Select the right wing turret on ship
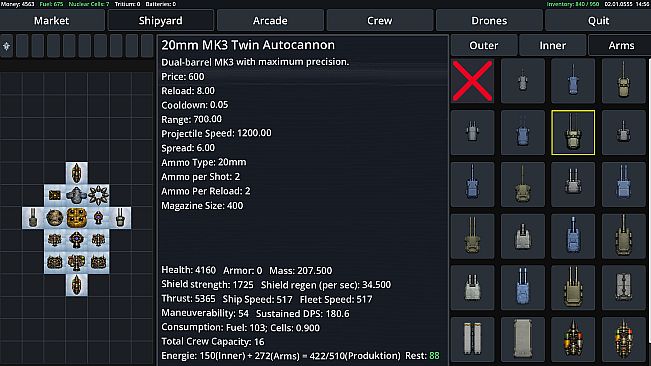 (120, 217)
